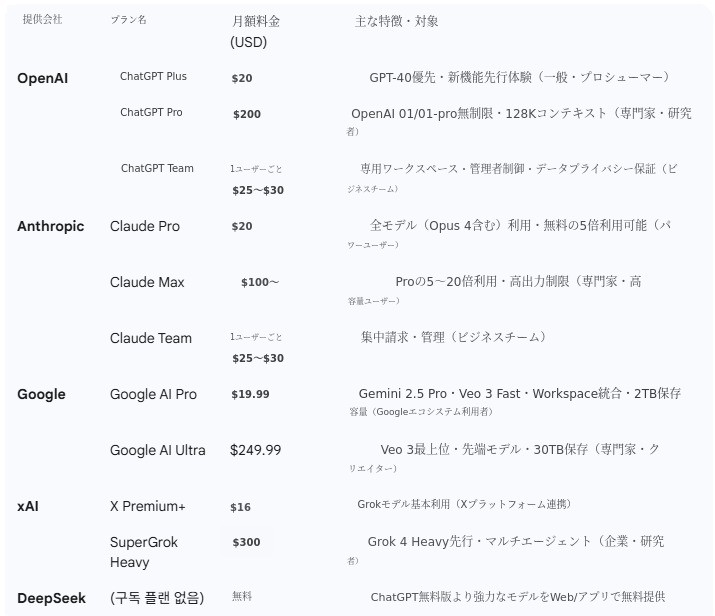Select the Google AI Ultra plan
The image size is (715, 616).
157,450
